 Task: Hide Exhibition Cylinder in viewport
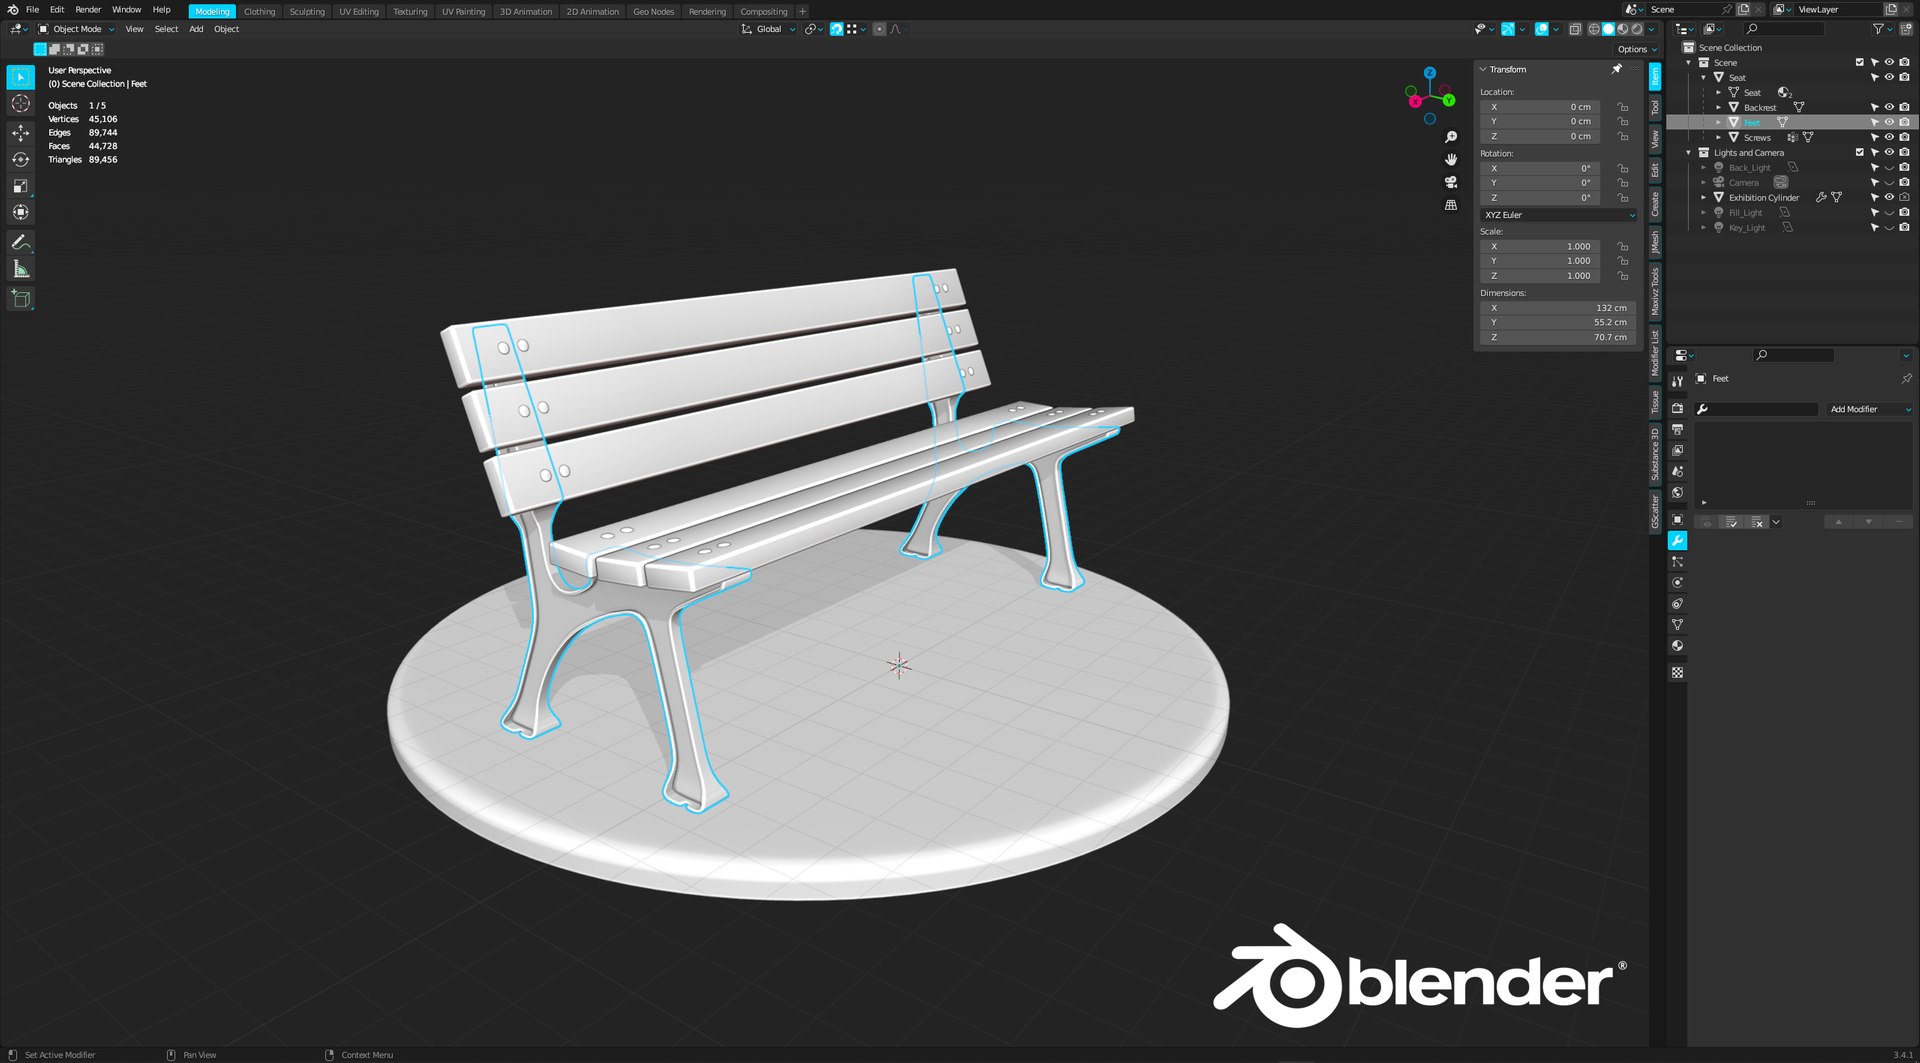1889,197
